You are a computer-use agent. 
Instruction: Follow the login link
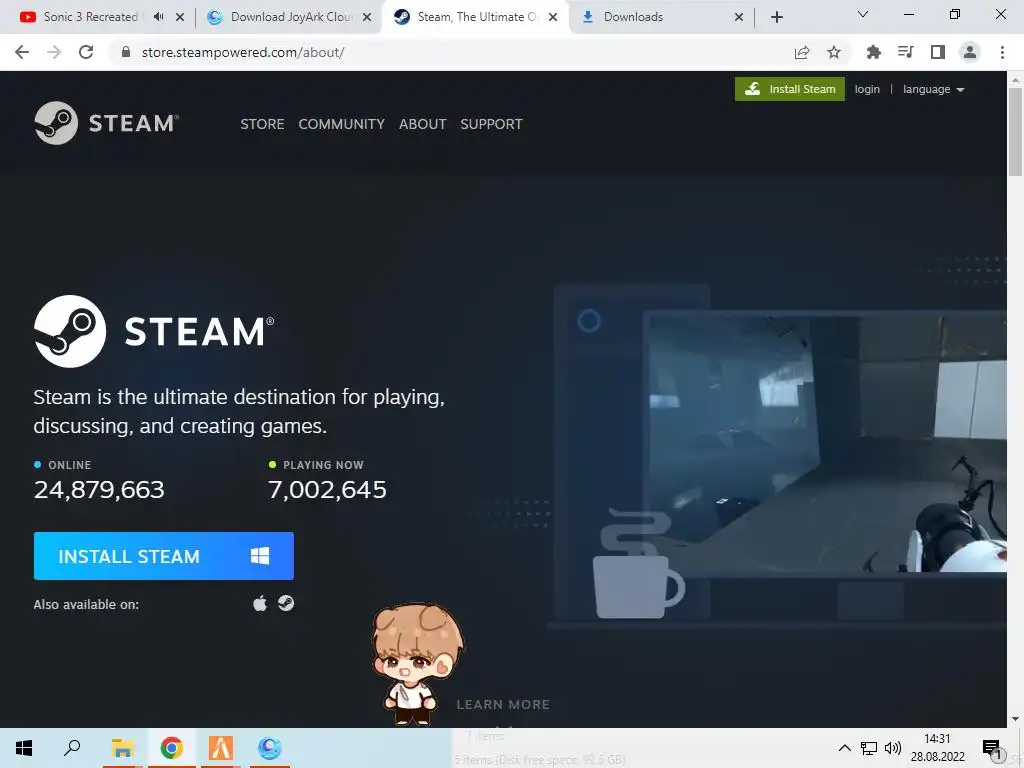click(867, 89)
